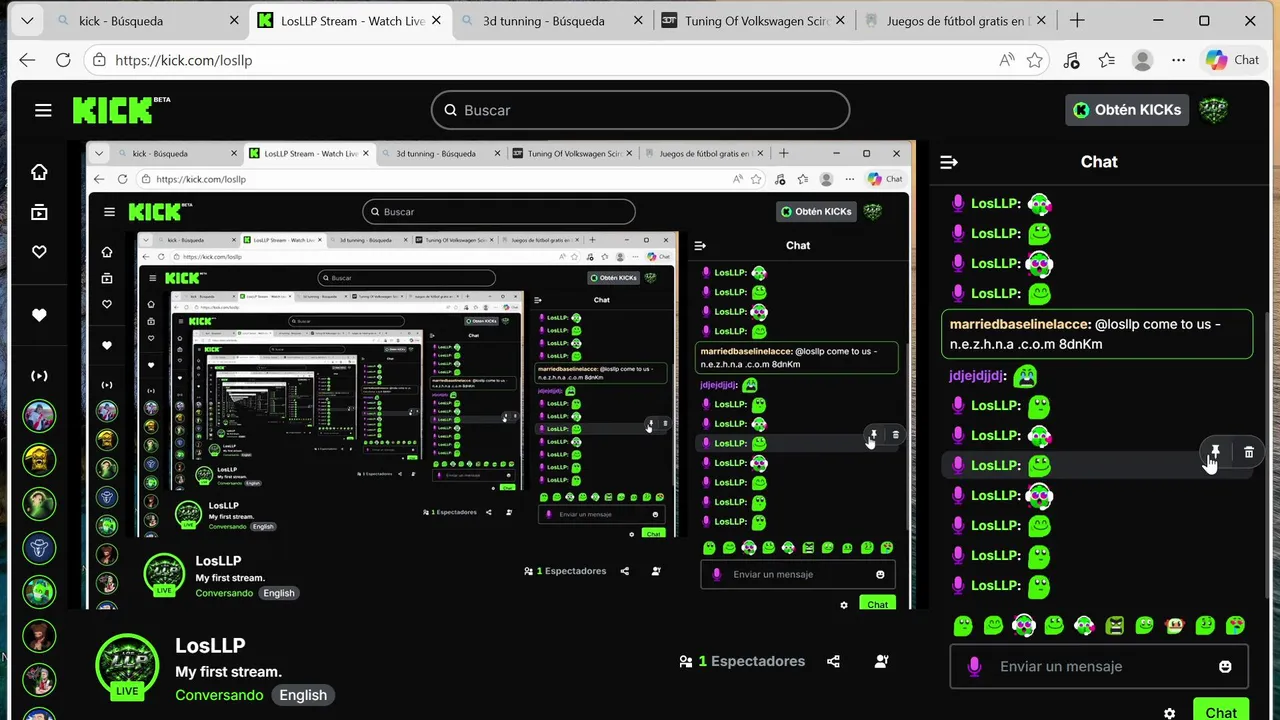Click jdjejdjjdj username in chat
This screenshot has width=1280, height=720.
tap(976, 376)
